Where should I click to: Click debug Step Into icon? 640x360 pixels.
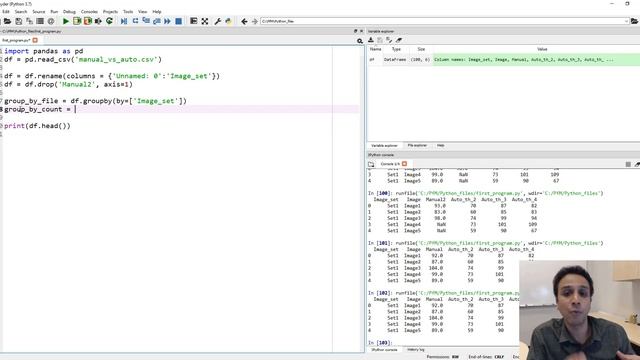click(x=146, y=21)
